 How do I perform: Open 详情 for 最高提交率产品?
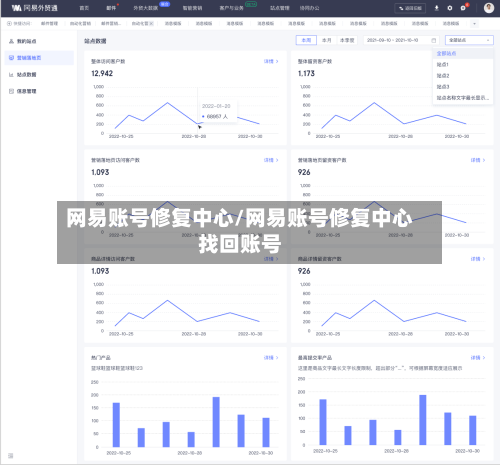(478, 358)
